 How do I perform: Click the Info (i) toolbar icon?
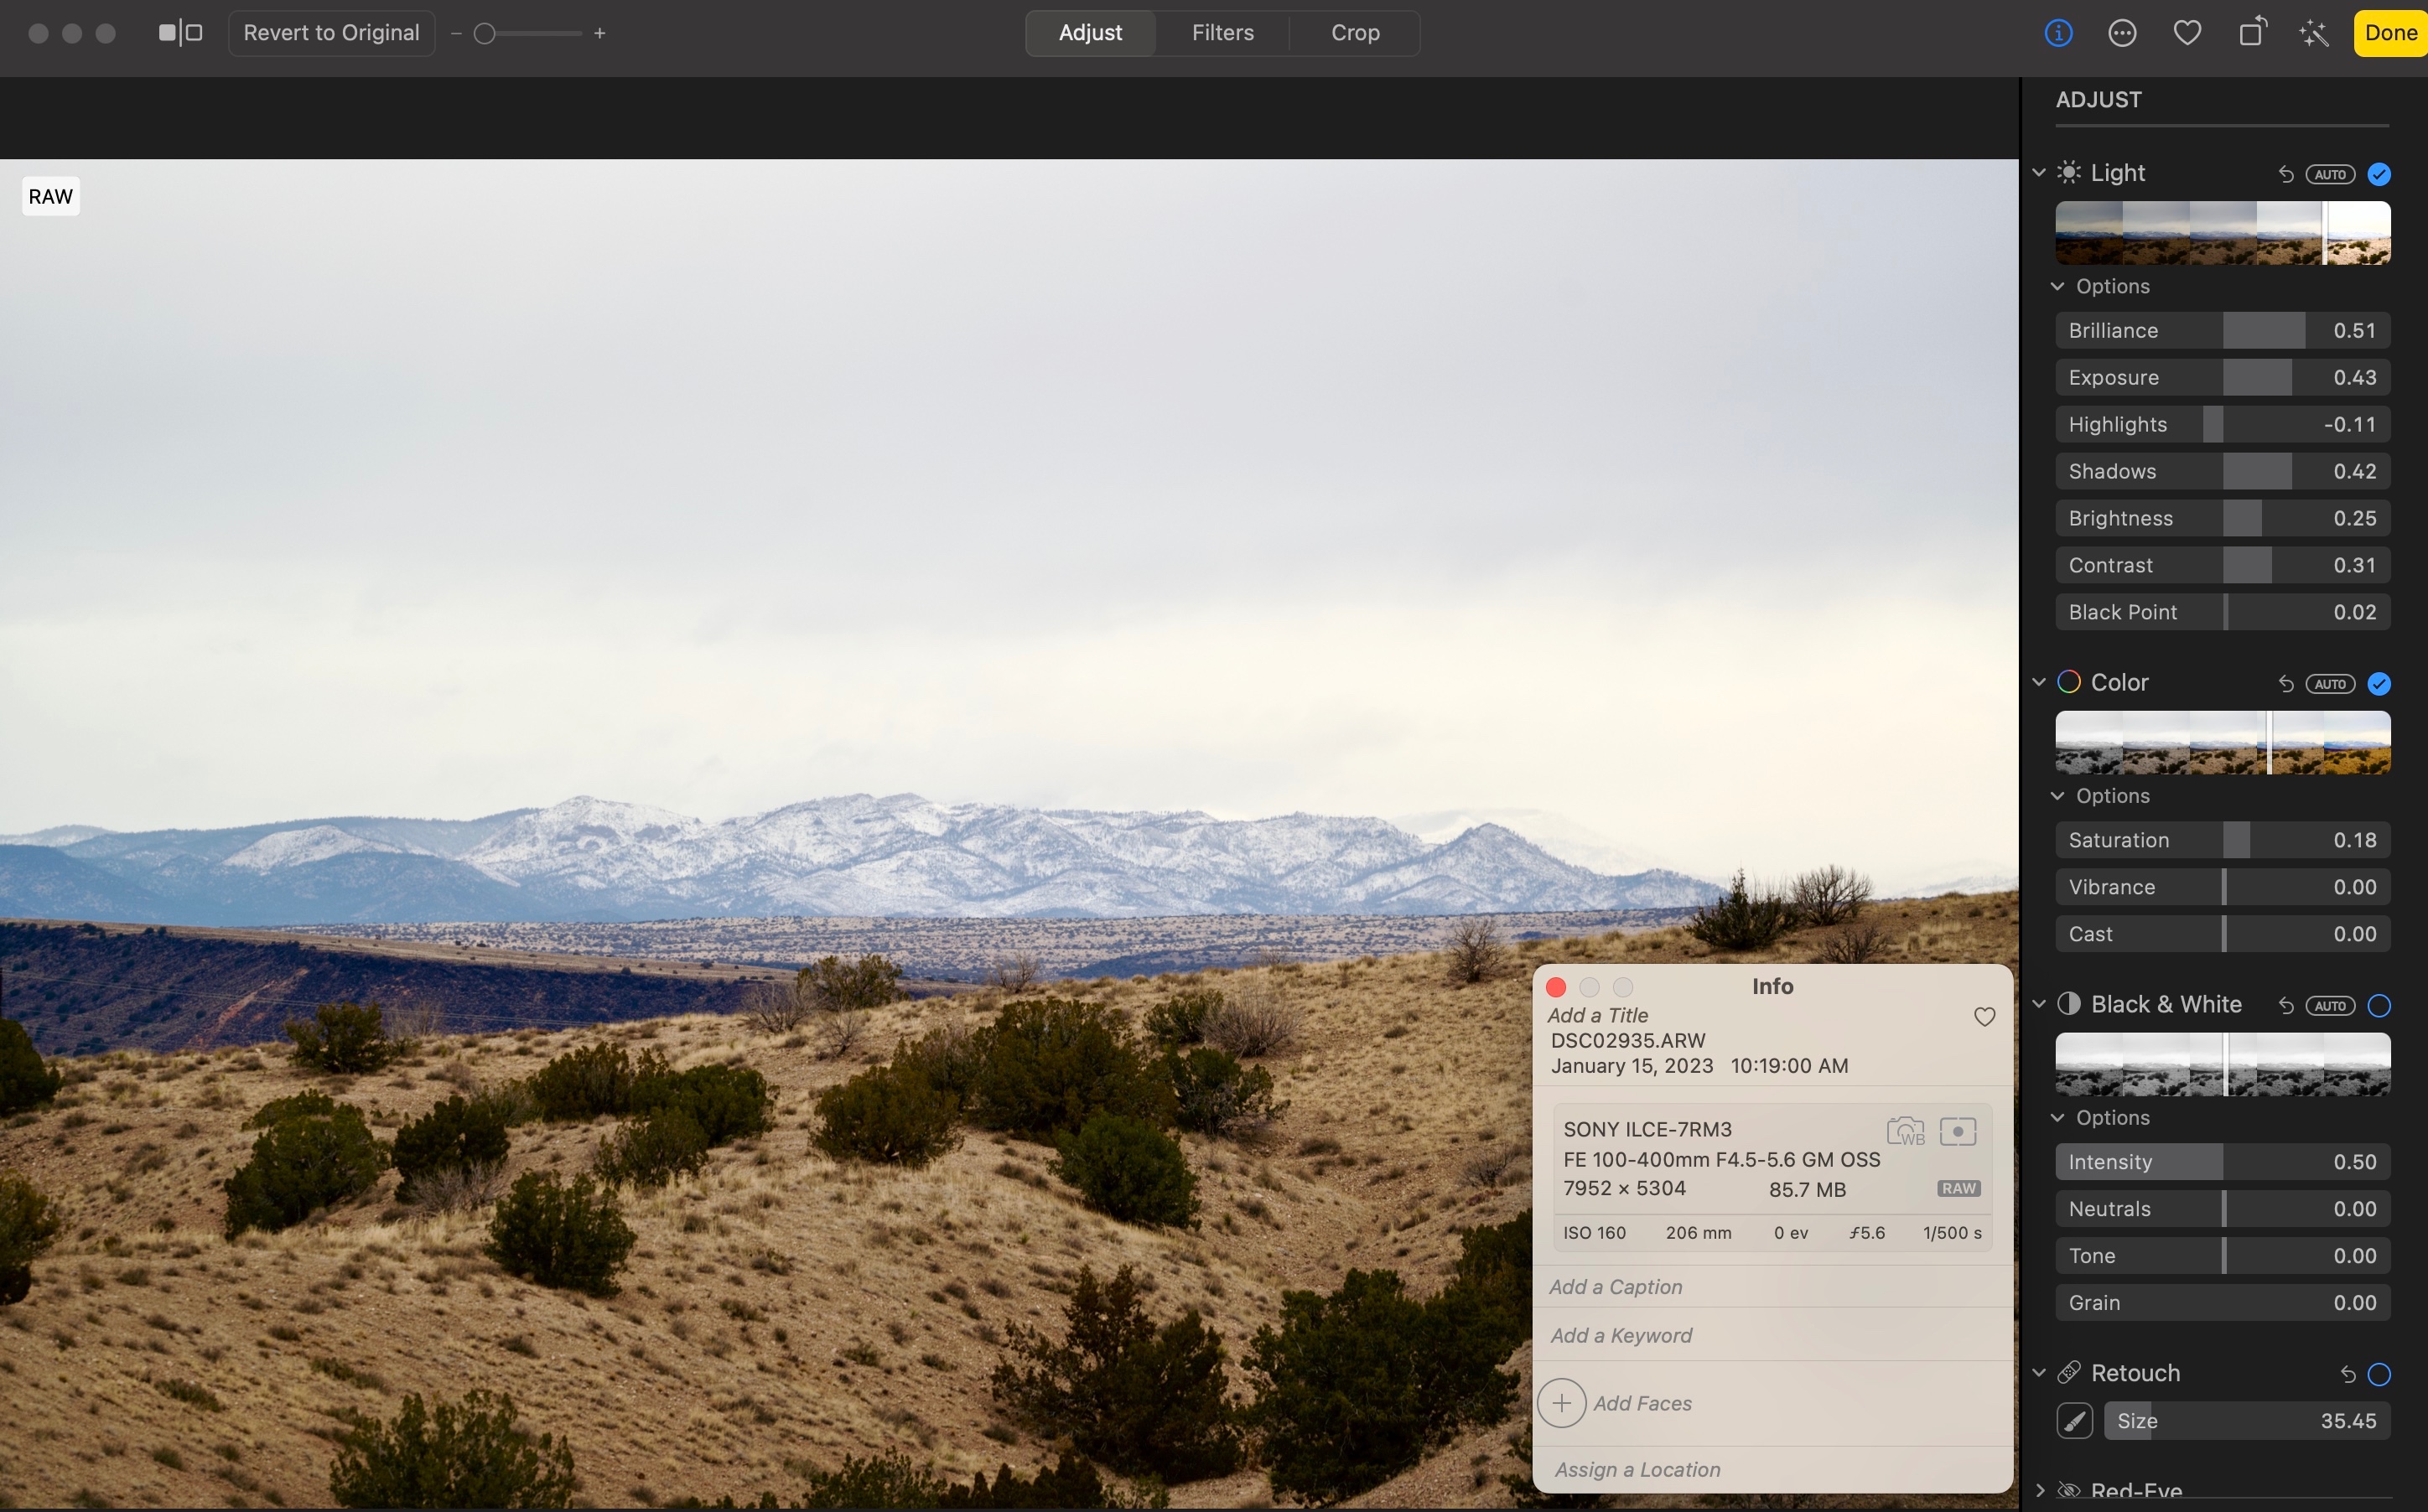point(2058,33)
